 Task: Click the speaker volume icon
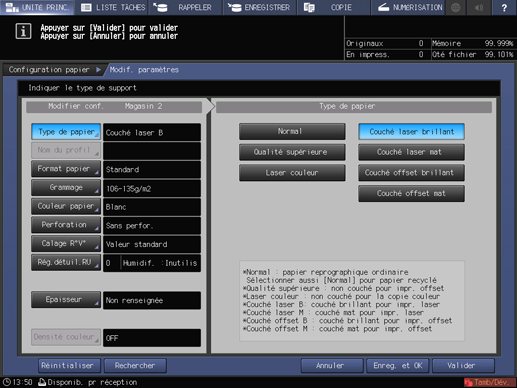click(x=479, y=7)
